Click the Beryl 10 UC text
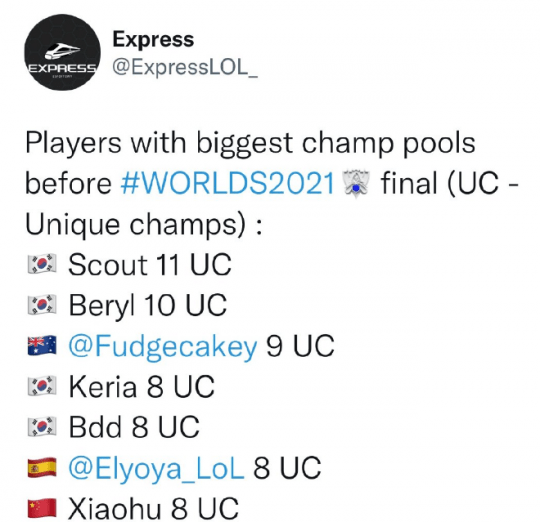This screenshot has width=540, height=522. click(148, 305)
